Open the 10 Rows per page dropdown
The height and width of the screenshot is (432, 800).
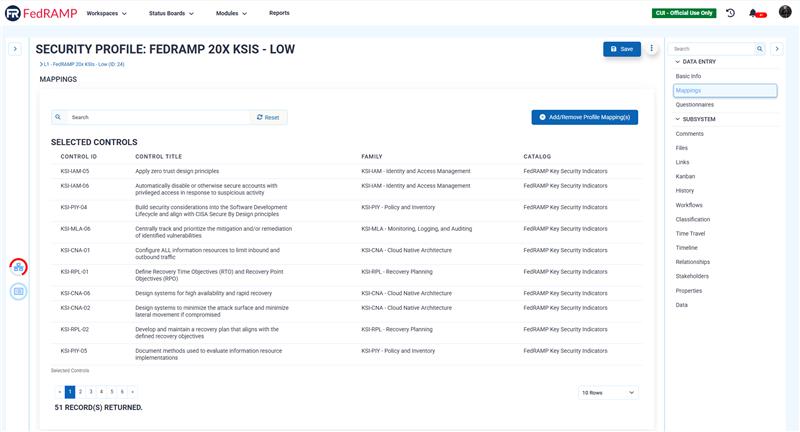(608, 393)
